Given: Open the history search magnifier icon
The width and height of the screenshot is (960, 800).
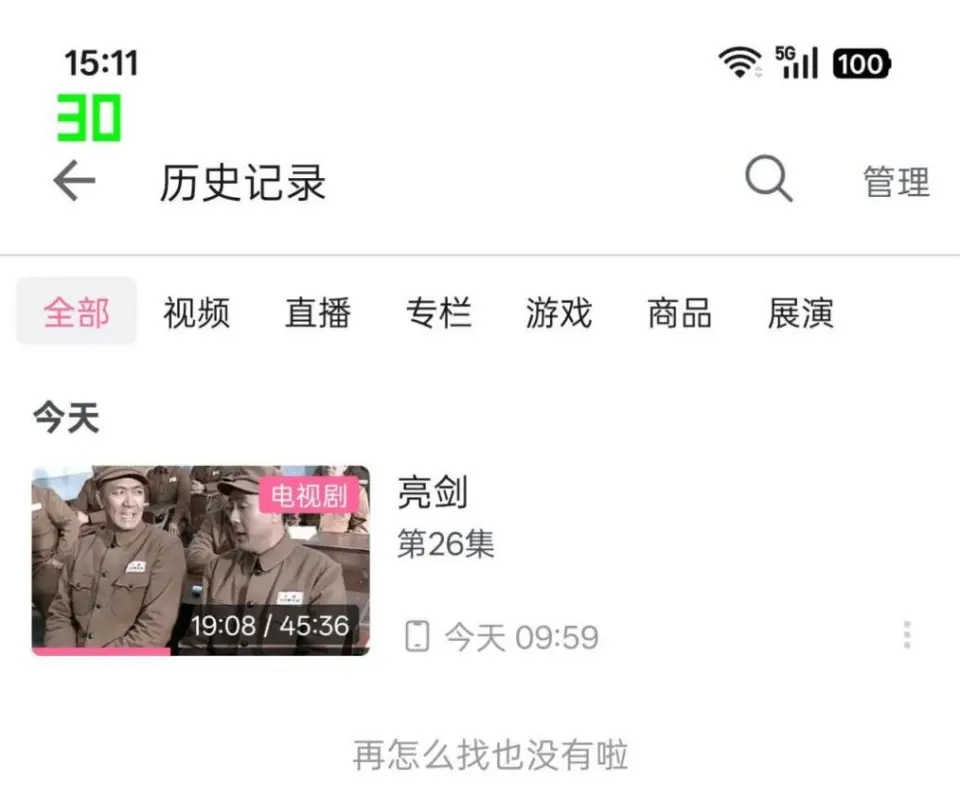Looking at the screenshot, I should tap(768, 179).
